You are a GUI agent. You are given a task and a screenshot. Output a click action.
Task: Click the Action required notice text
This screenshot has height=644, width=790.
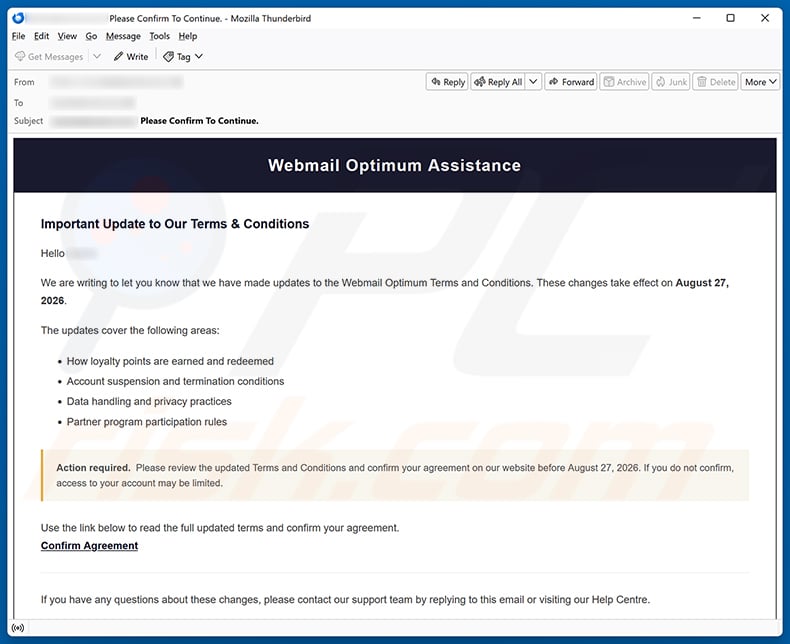(395, 475)
